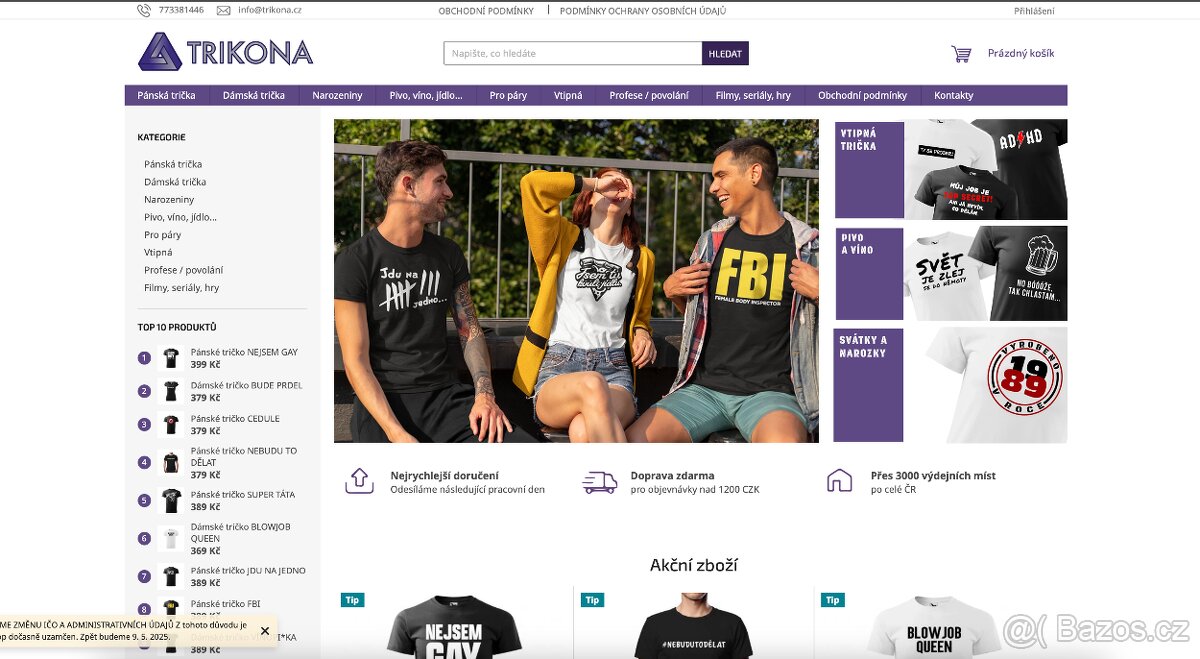Screen dimensions: 1200x659
Task: Open Pánské tričko SUPER TÁTA product
Action: 243,494
